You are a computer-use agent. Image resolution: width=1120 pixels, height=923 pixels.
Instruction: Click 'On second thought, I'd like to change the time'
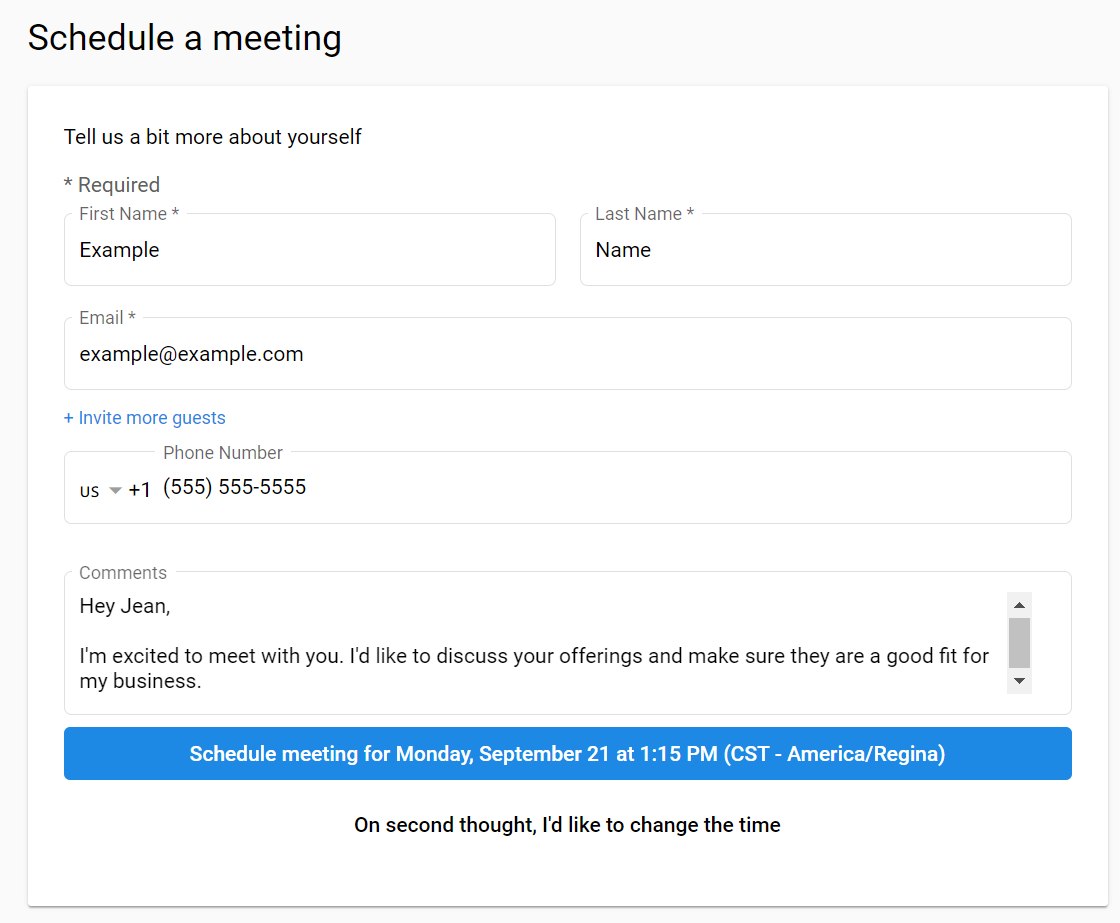(x=567, y=825)
